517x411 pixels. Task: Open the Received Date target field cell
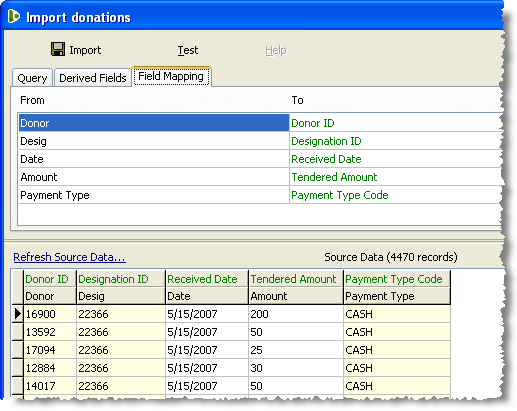(x=396, y=159)
